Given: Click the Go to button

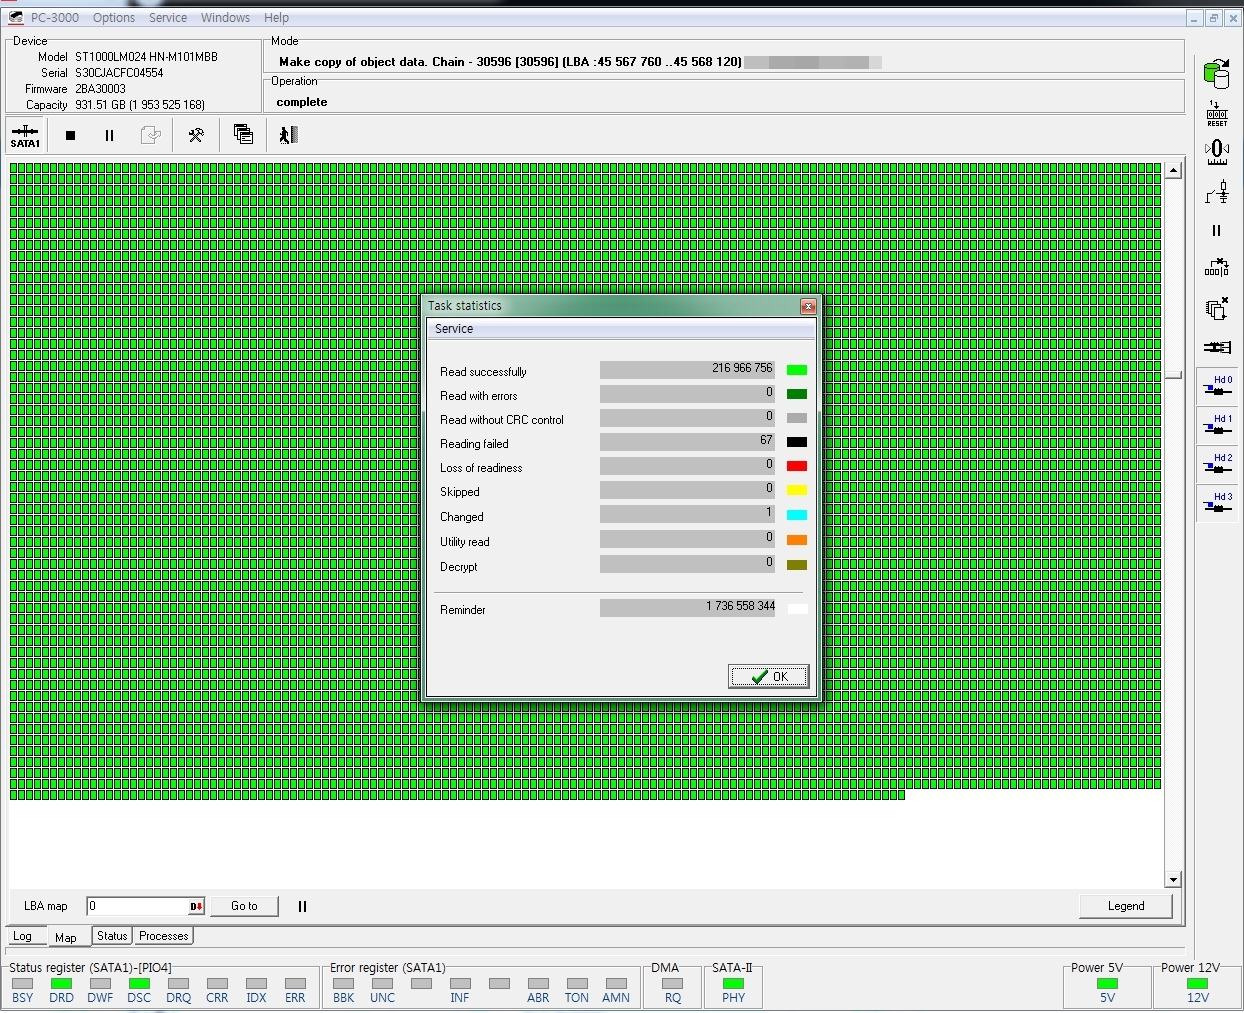Looking at the screenshot, I should pos(244,906).
